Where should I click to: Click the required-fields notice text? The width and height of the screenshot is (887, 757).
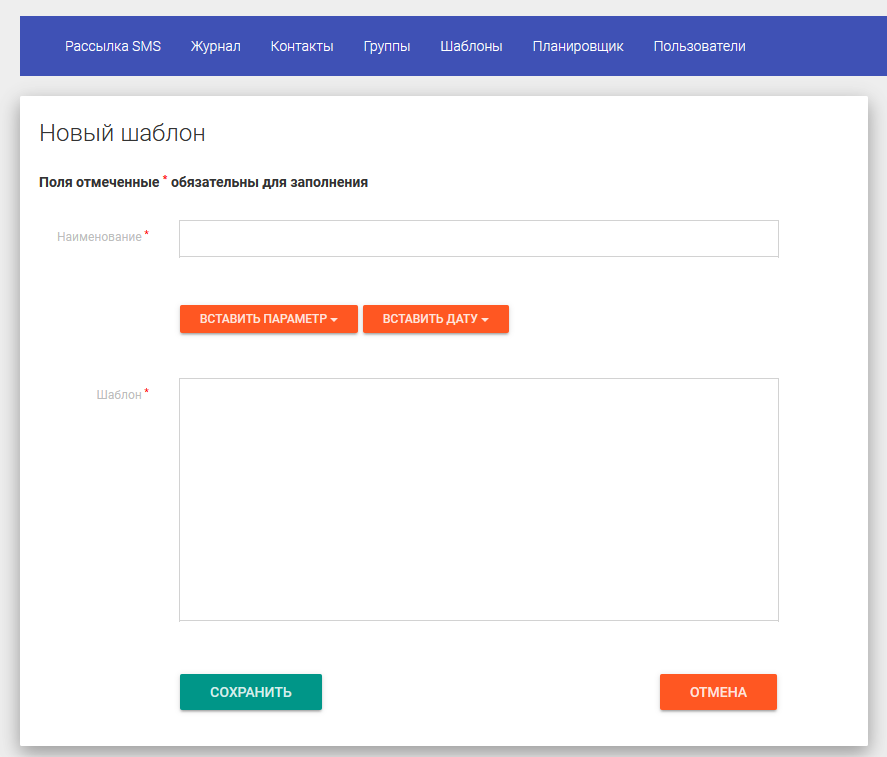[x=203, y=182]
